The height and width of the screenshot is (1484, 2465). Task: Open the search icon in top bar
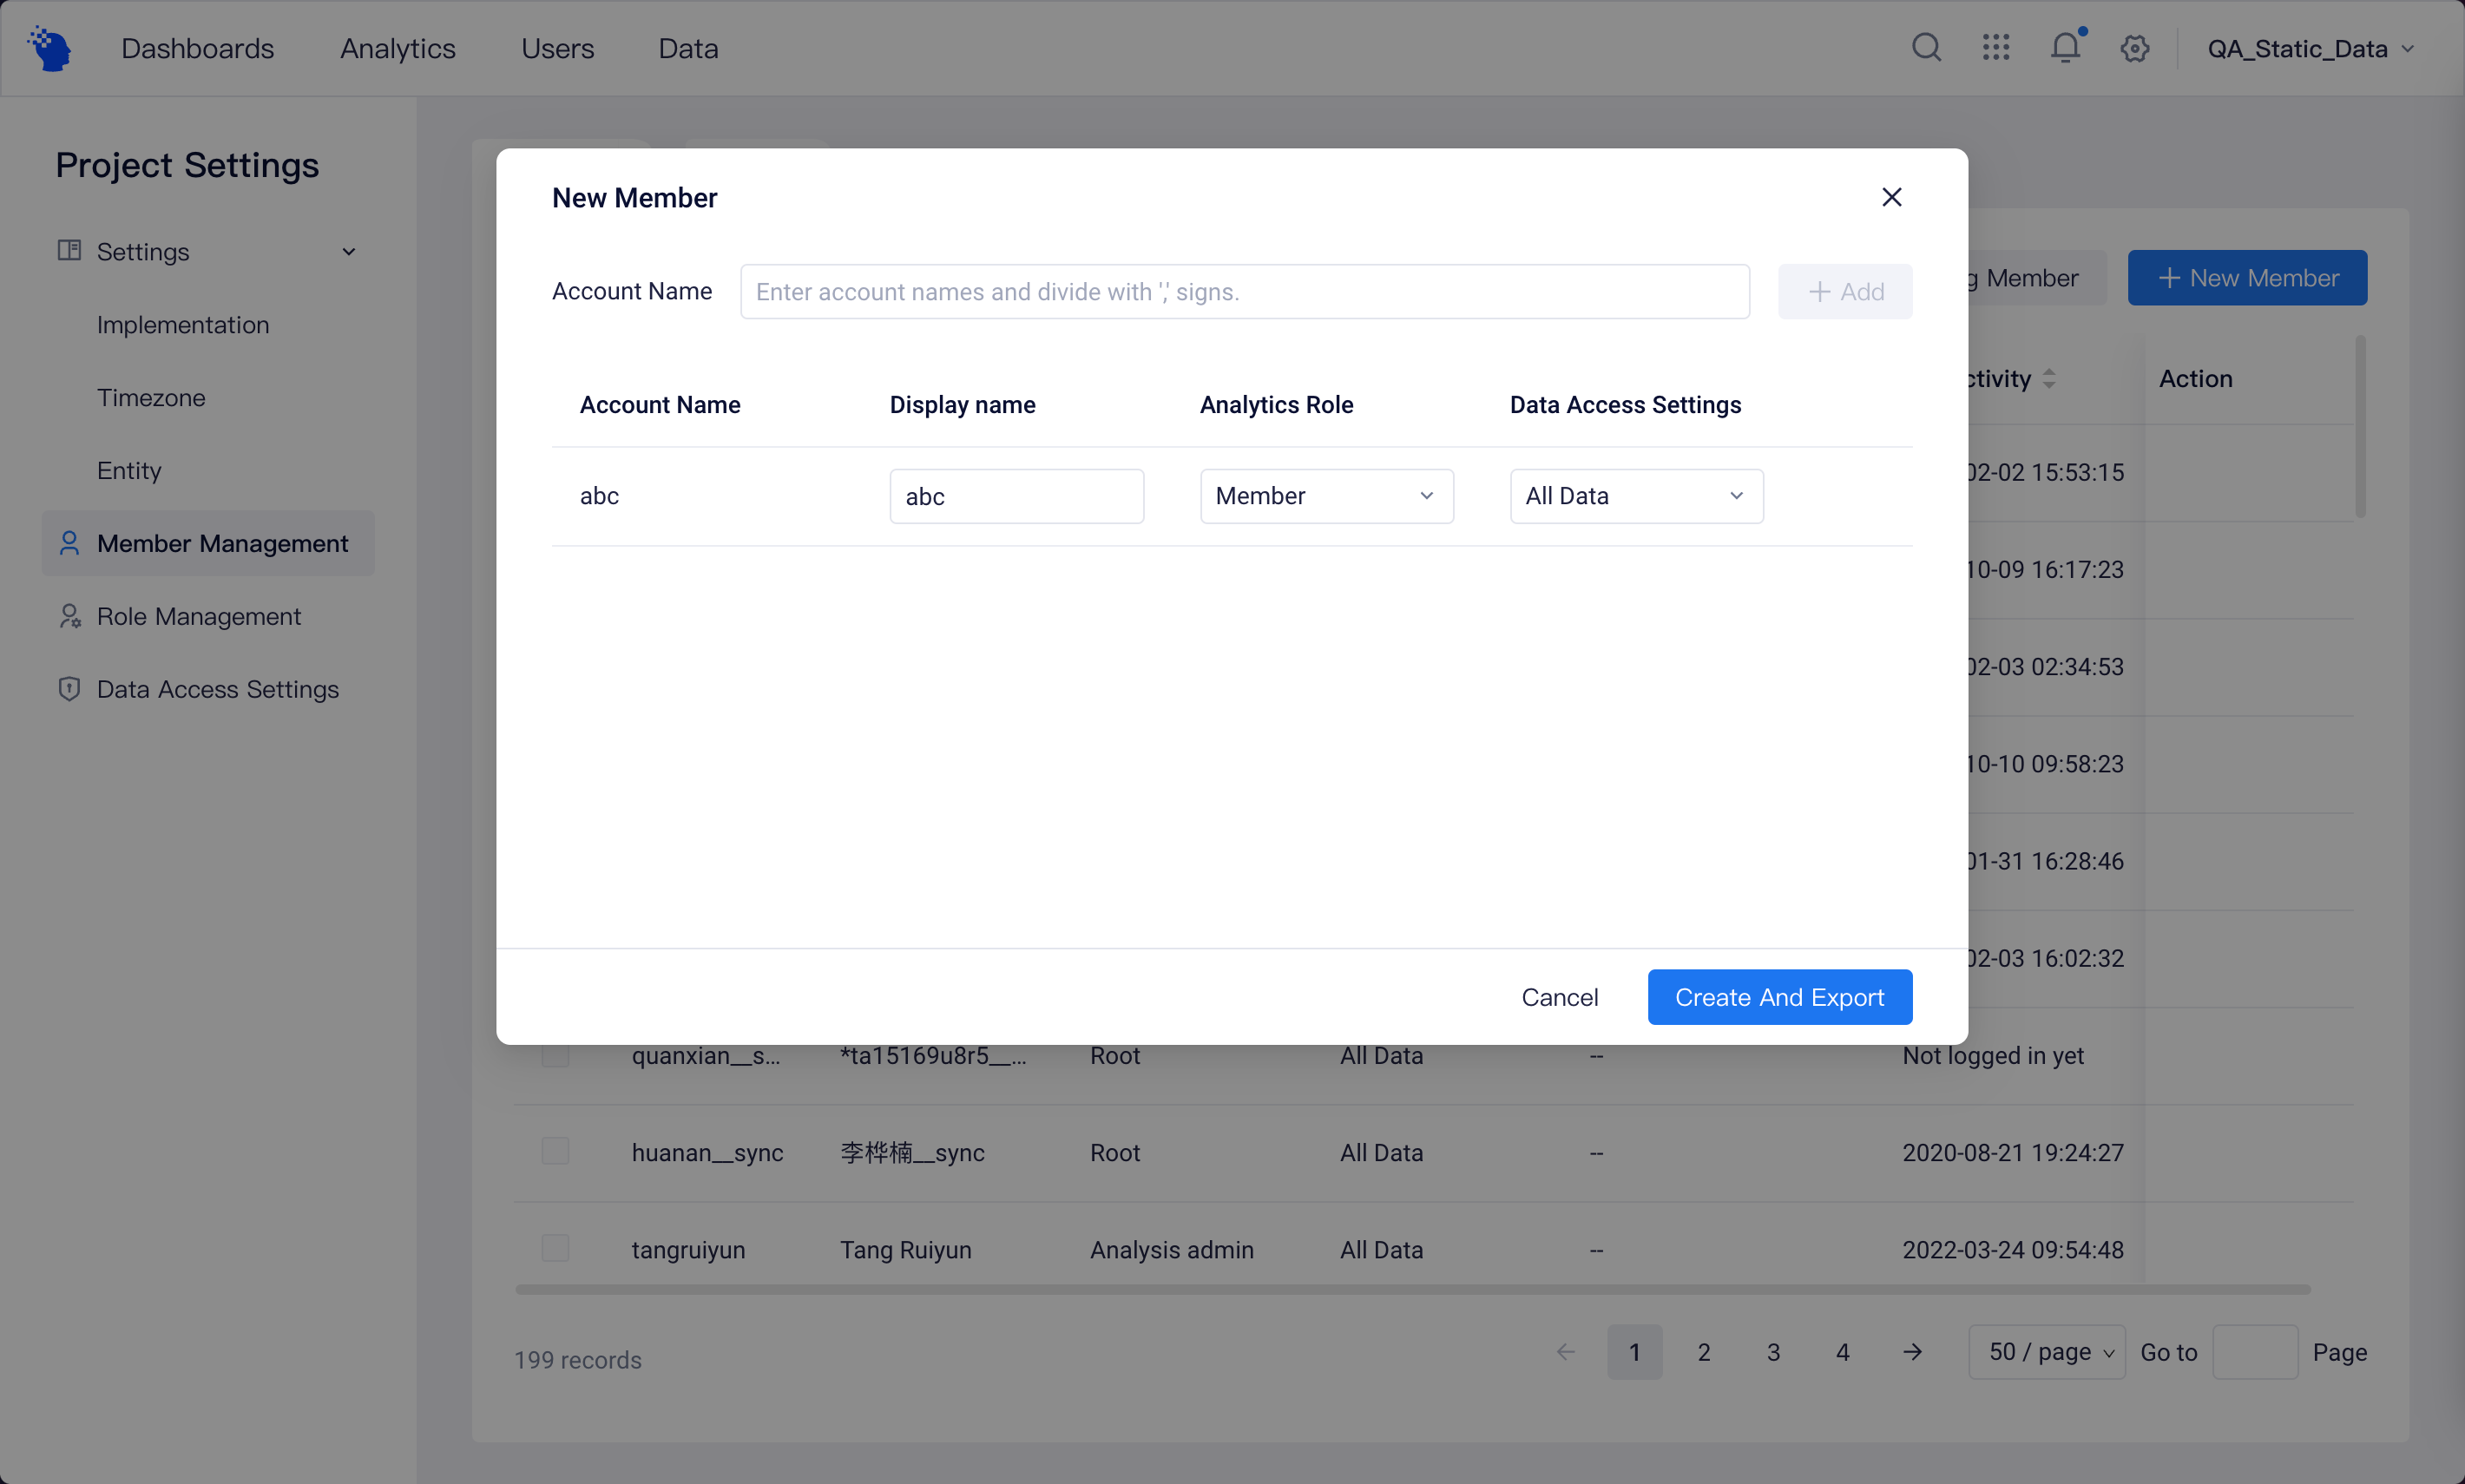point(1926,47)
